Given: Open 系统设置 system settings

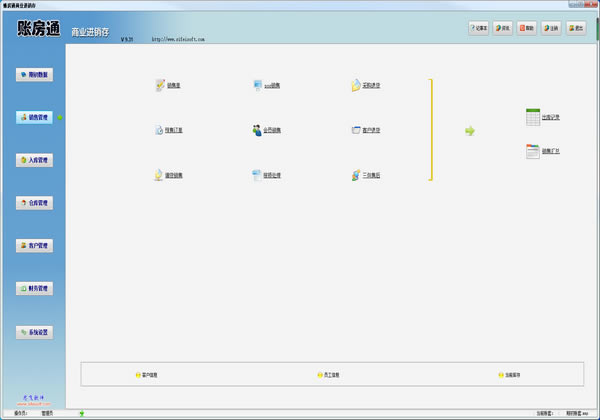Looking at the screenshot, I should coord(33,332).
